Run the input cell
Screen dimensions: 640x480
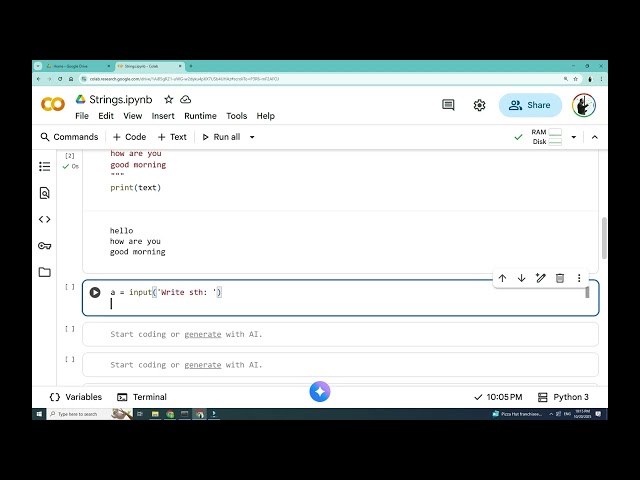pyautogui.click(x=95, y=292)
